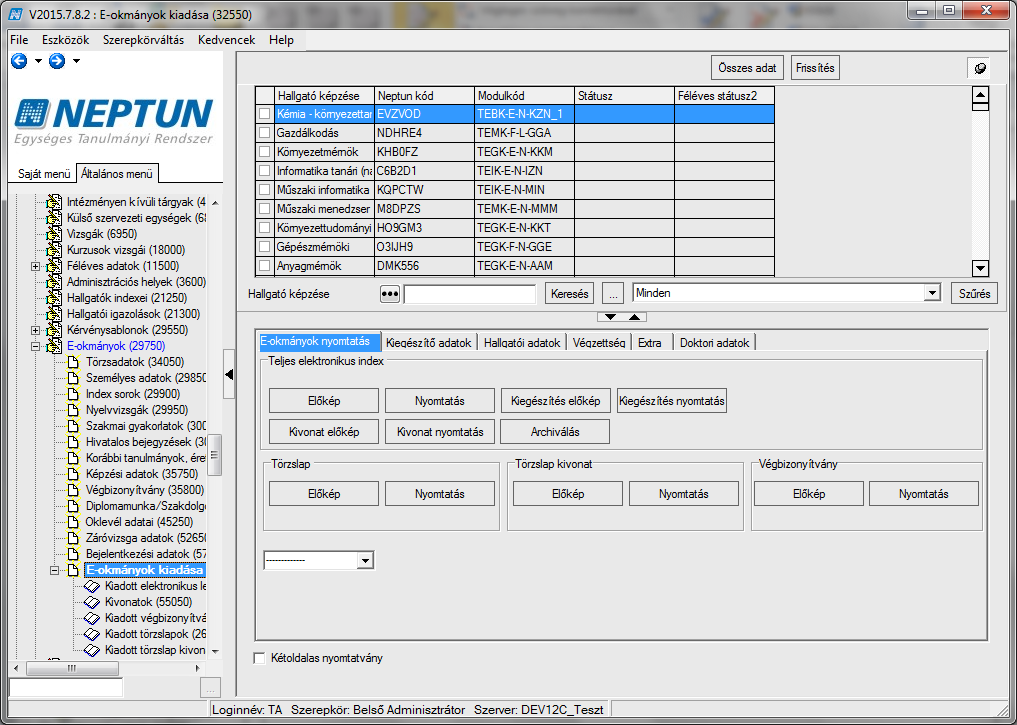This screenshot has height=725, width=1017.
Task: Click the blue forward navigation arrow
Action: click(57, 61)
